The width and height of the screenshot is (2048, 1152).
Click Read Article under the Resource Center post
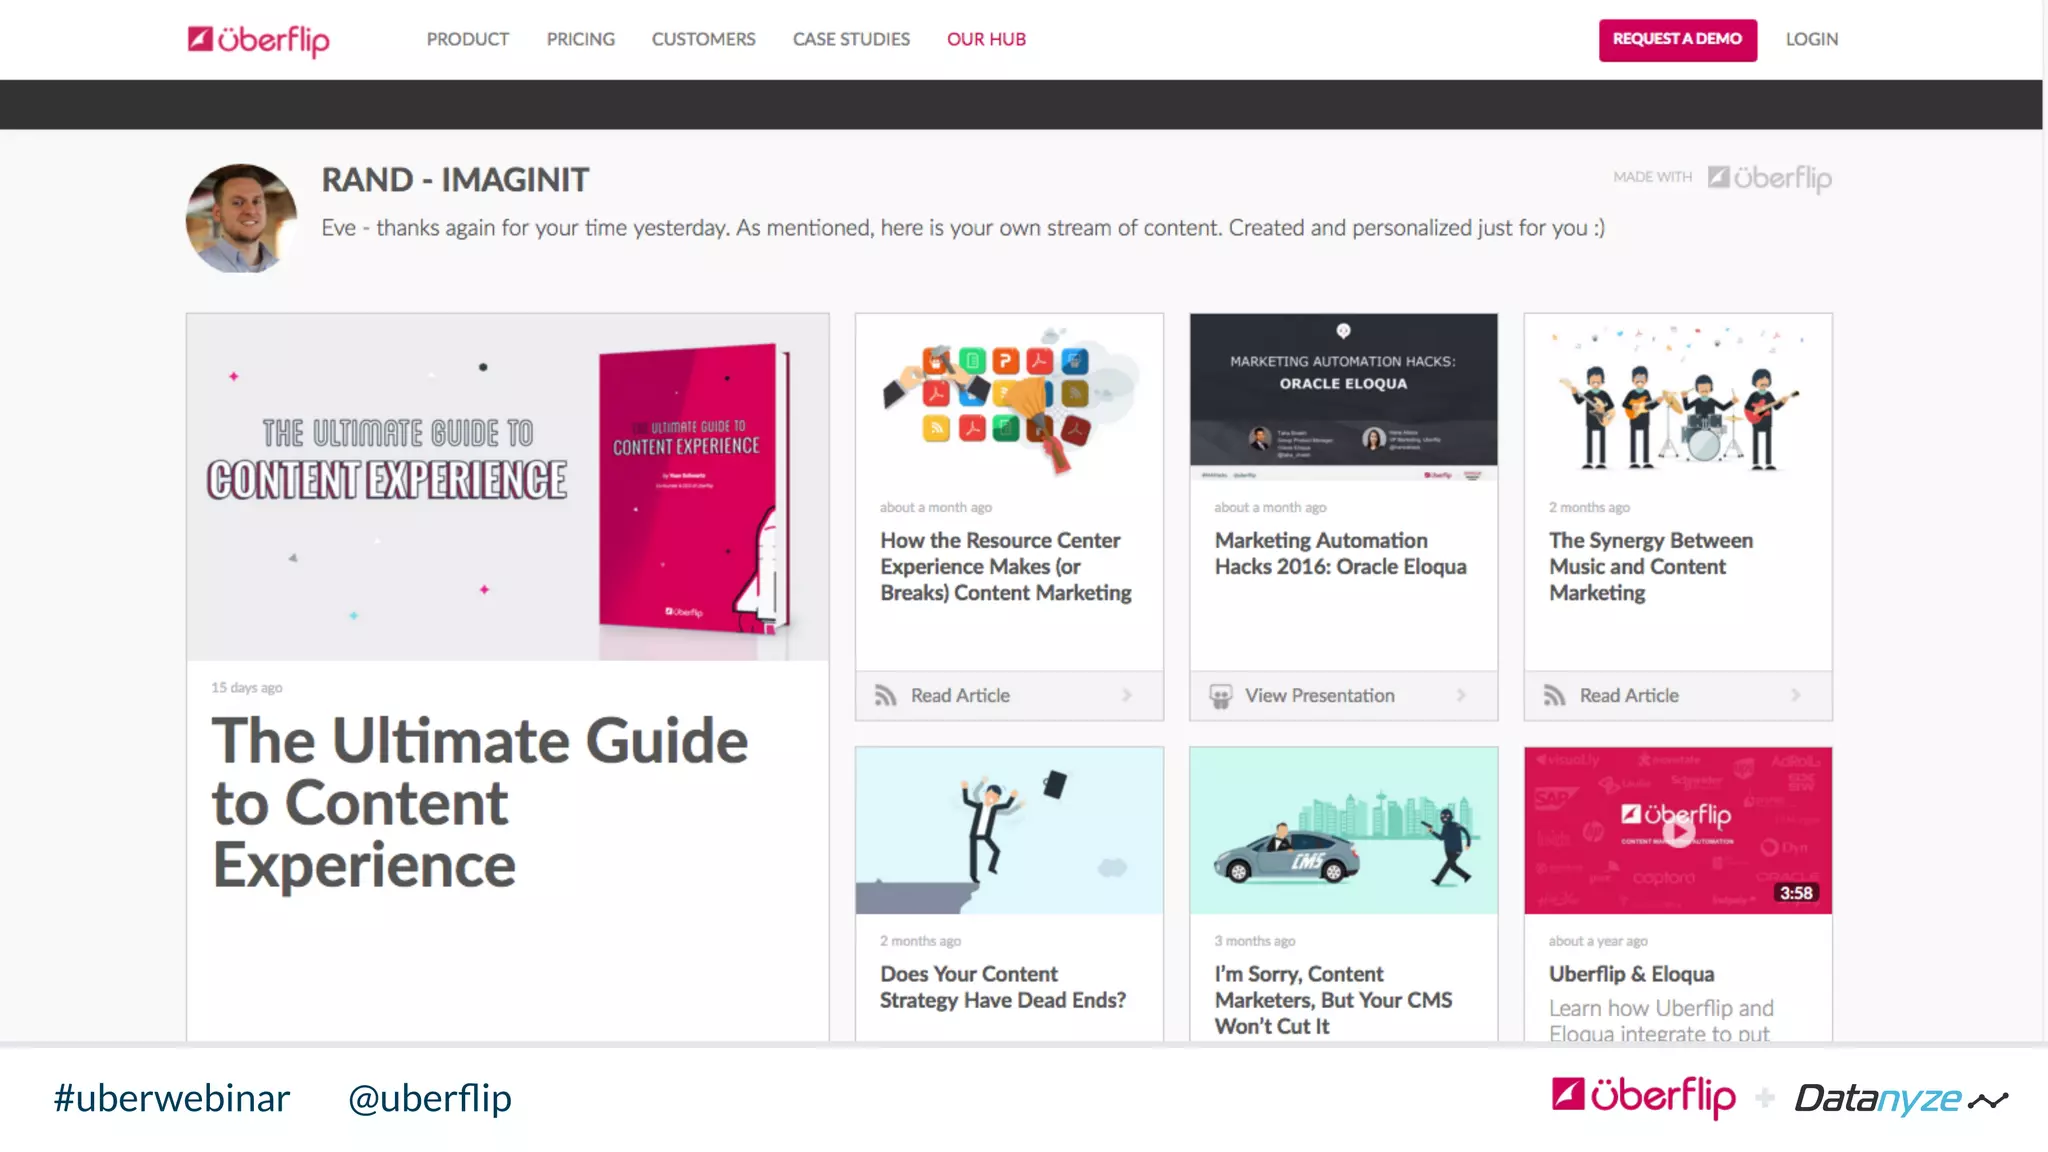(960, 695)
